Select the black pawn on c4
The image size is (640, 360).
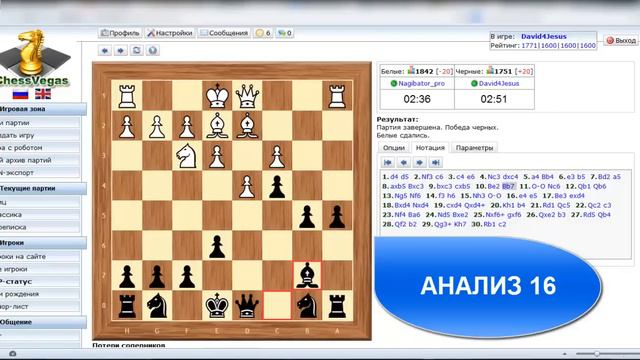pyautogui.click(x=277, y=186)
